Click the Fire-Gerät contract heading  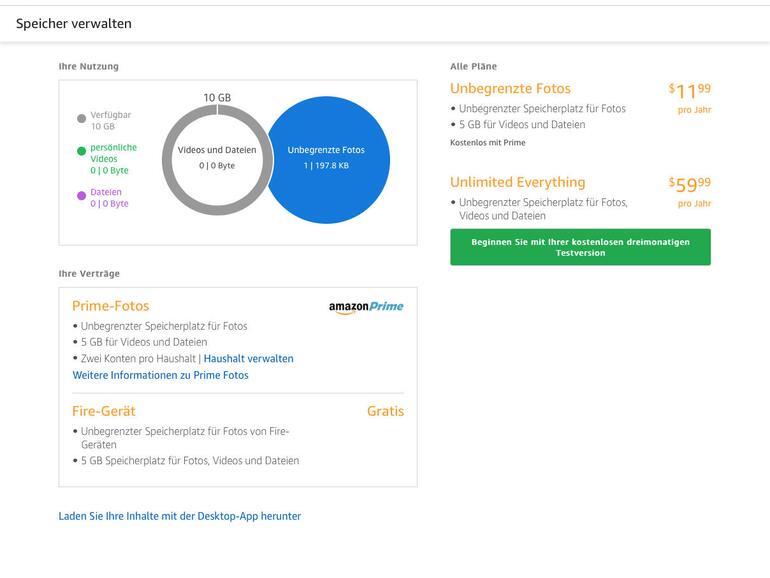click(x=104, y=411)
